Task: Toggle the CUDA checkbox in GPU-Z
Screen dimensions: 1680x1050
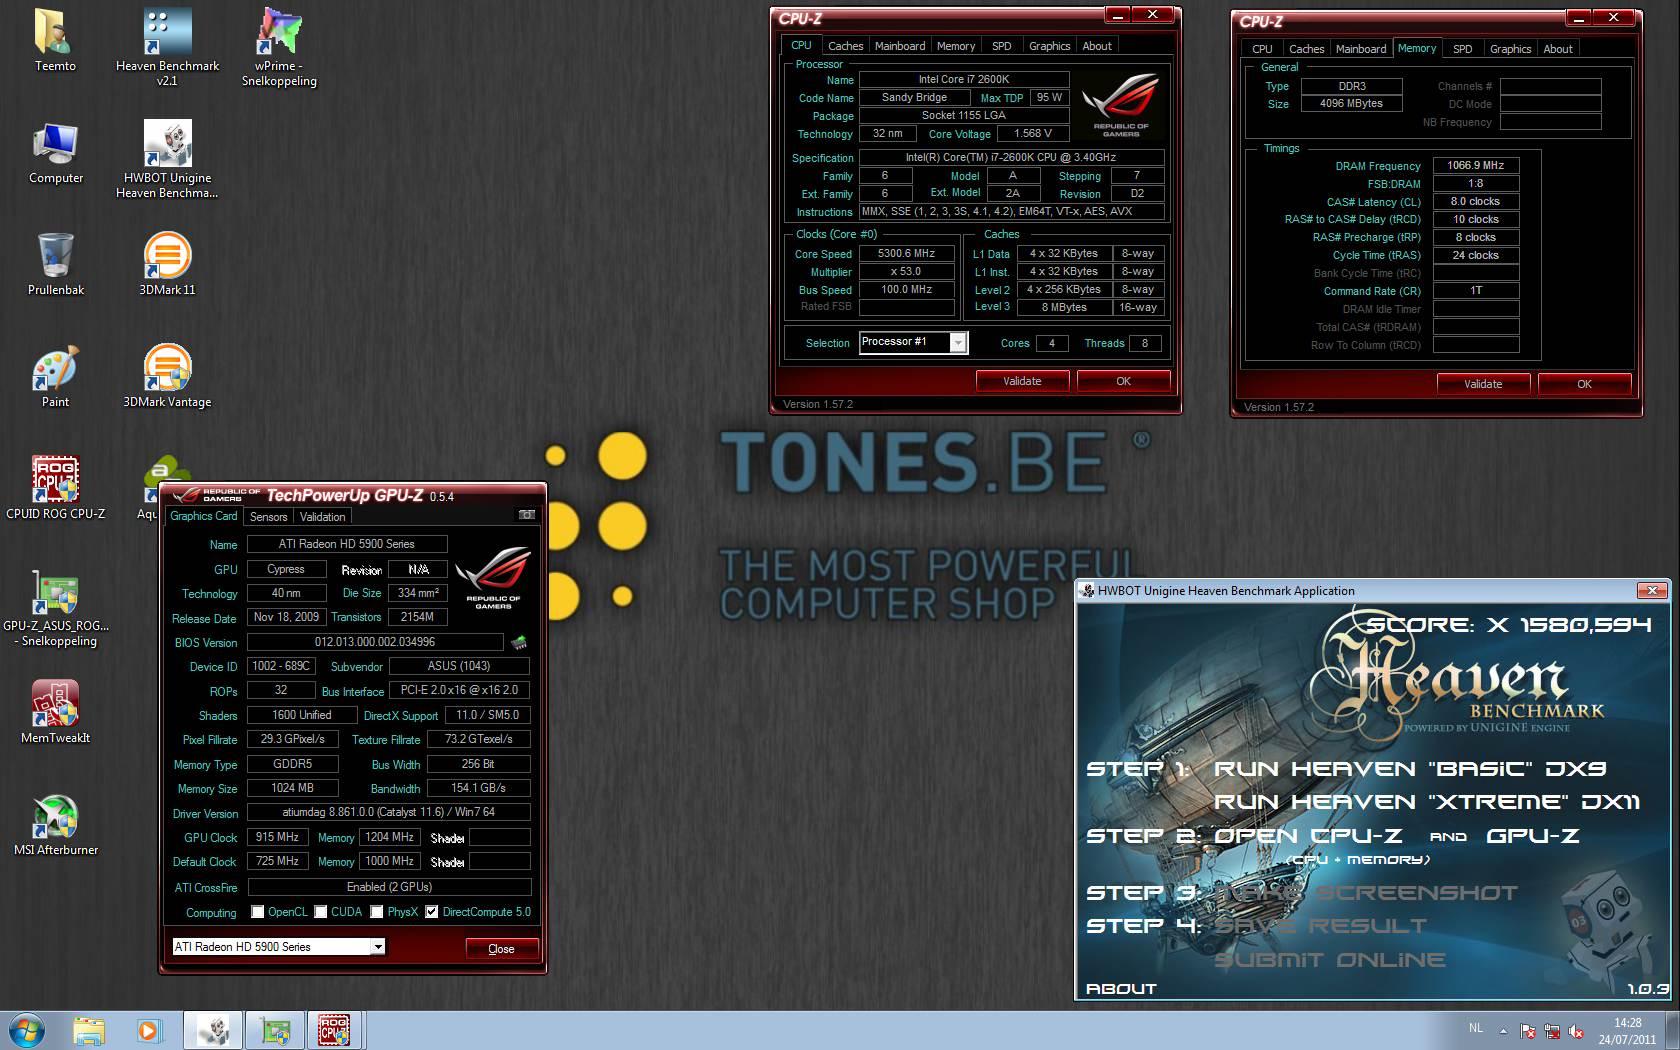Action: point(321,912)
